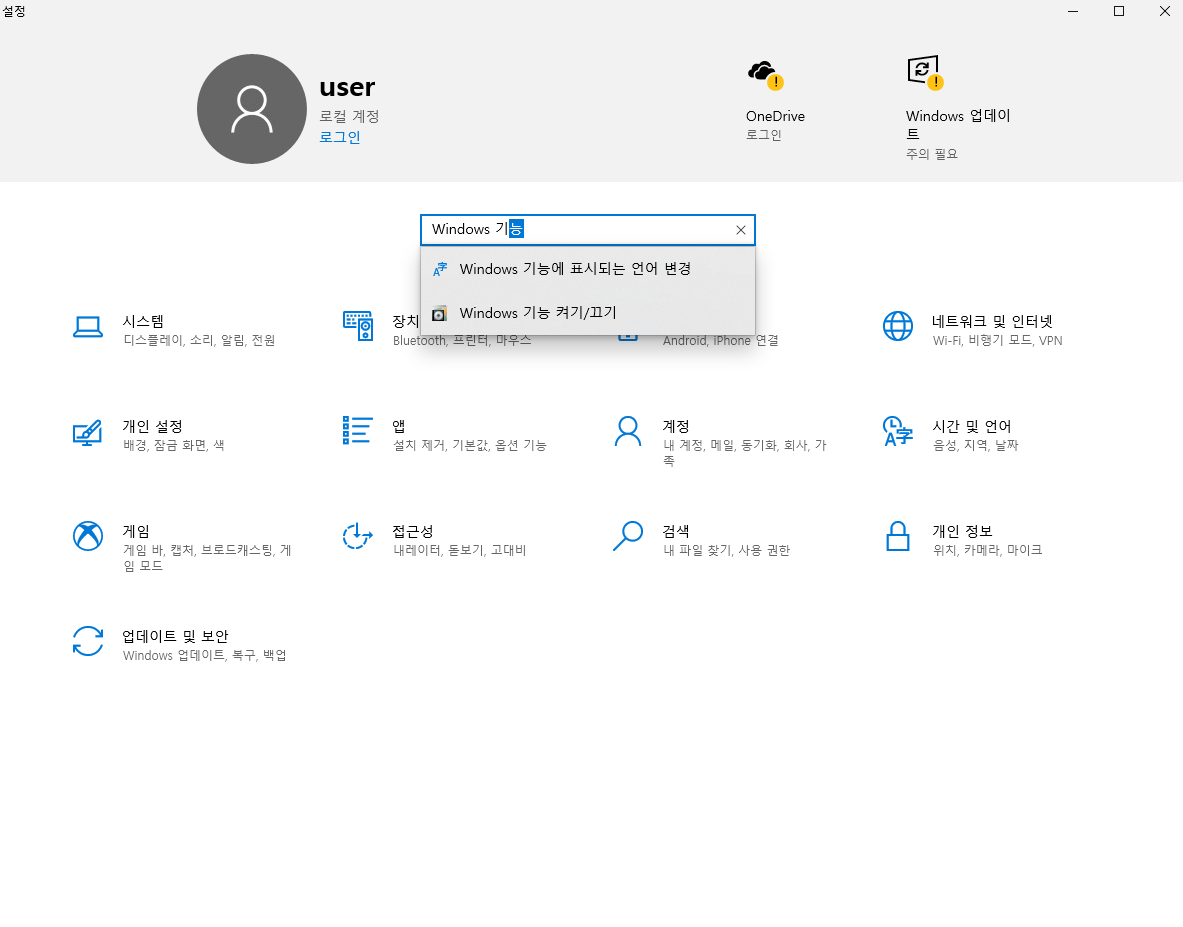Screen dimensions: 1183x927
Task: Click 'Android, iPhone 연결' description text
Action: (721, 341)
